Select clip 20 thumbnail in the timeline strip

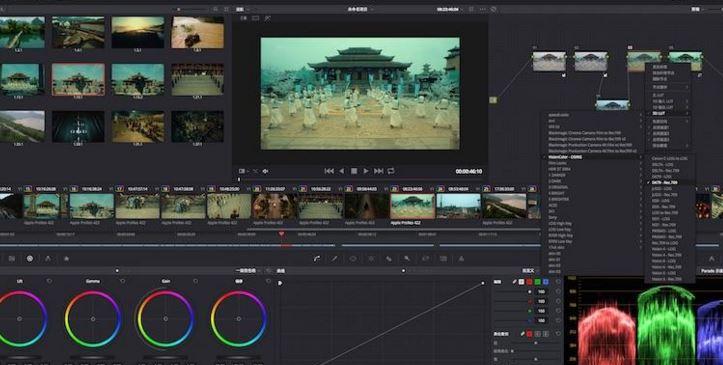[274, 206]
